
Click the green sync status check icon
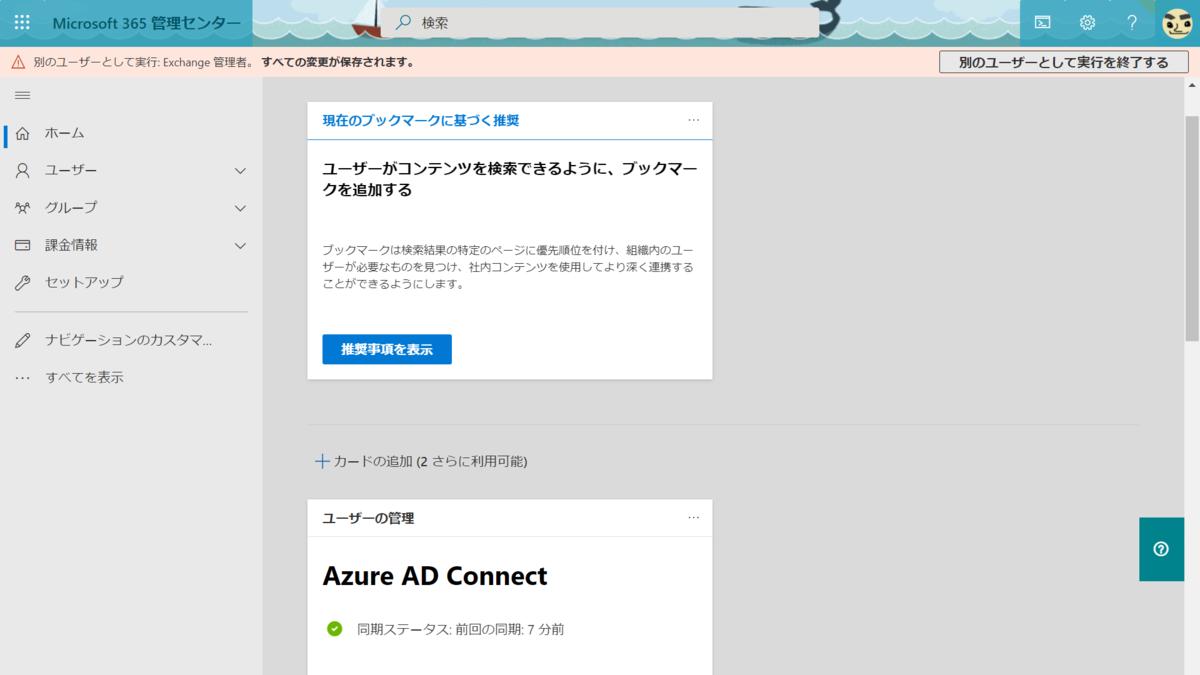(x=335, y=629)
